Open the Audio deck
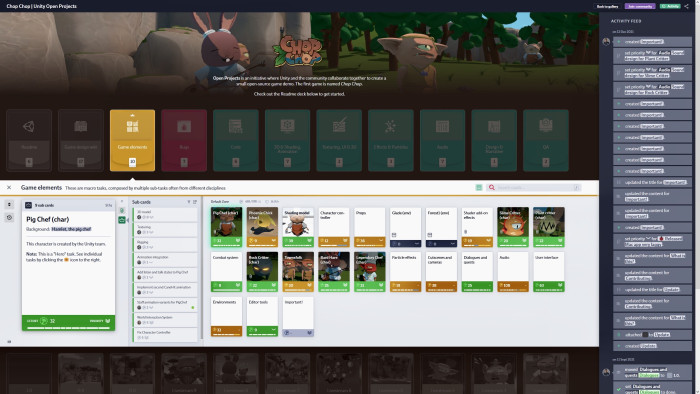The image size is (700, 394). [x=442, y=140]
